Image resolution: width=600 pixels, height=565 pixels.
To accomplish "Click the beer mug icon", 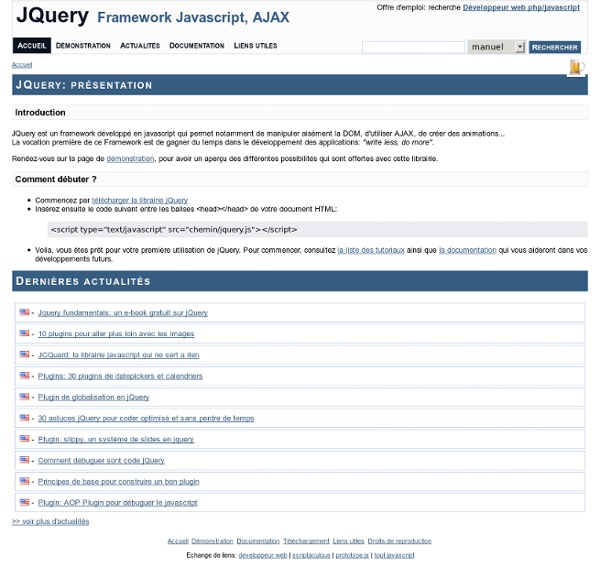I will (576, 67).
